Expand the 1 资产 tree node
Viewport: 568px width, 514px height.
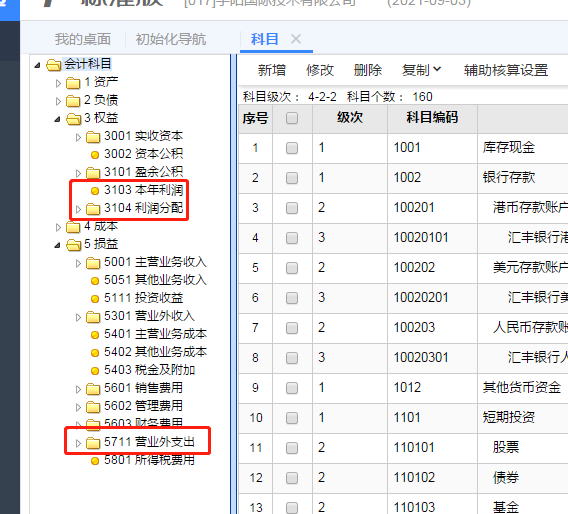[x=58, y=83]
